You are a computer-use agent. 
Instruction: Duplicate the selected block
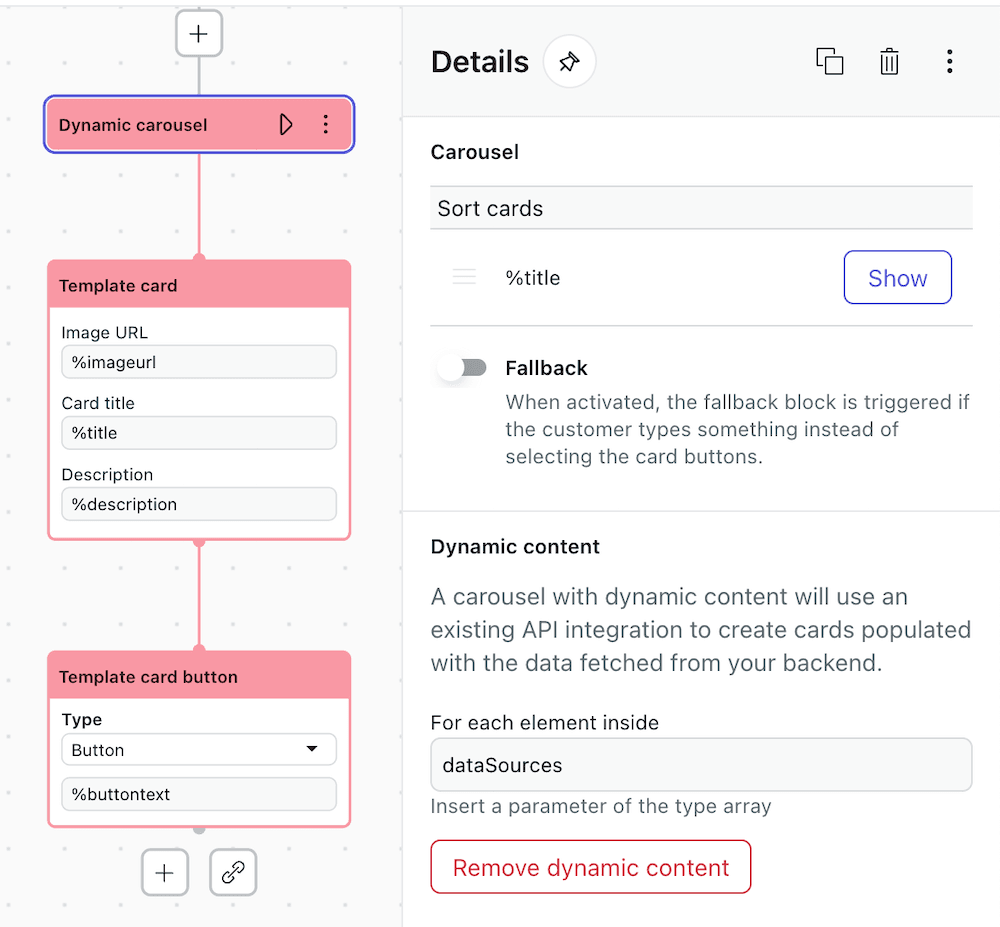830,61
